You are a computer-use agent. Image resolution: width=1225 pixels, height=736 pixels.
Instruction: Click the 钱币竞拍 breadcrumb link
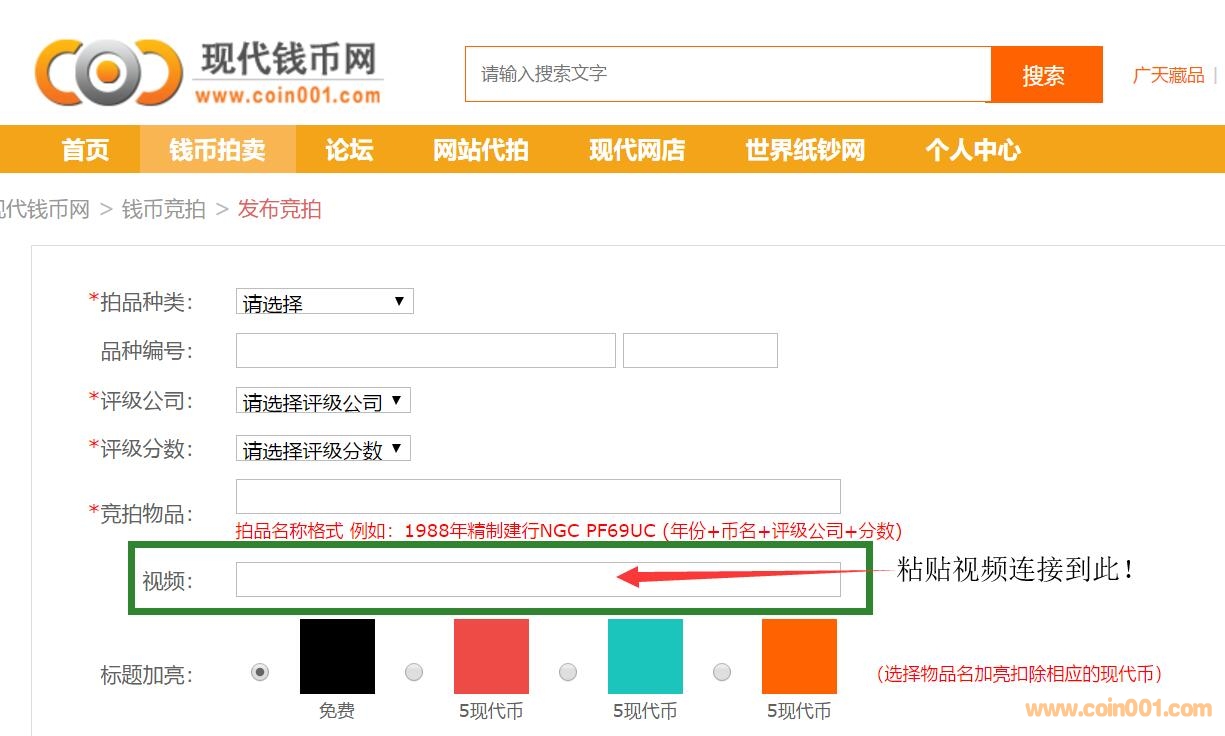pyautogui.click(x=163, y=209)
